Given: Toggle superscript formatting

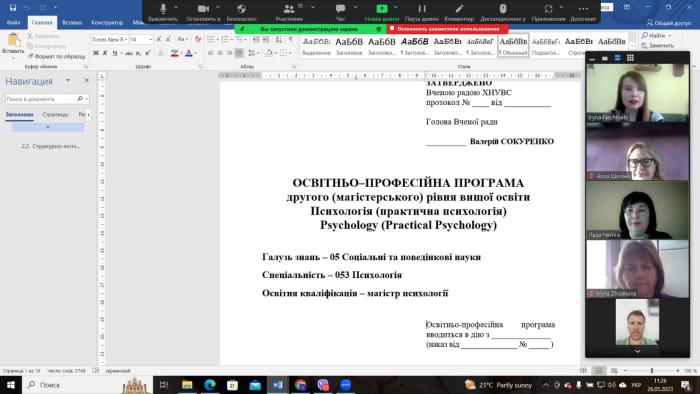Looking at the screenshot, I should coord(148,53).
